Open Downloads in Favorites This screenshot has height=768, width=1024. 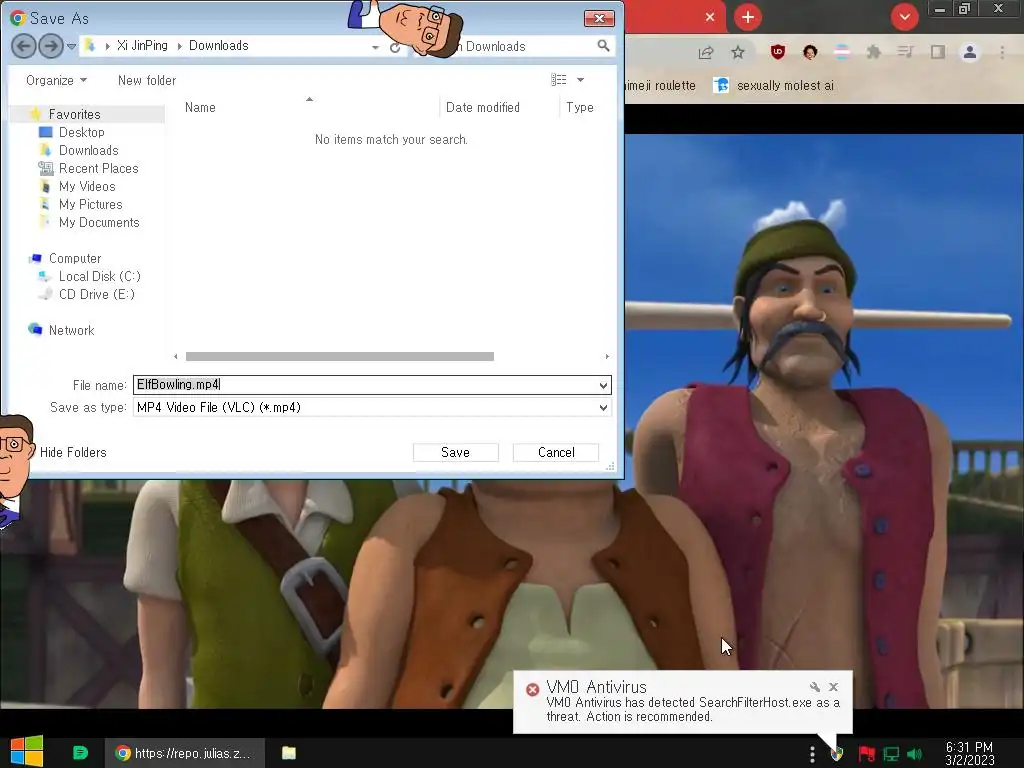click(x=88, y=150)
